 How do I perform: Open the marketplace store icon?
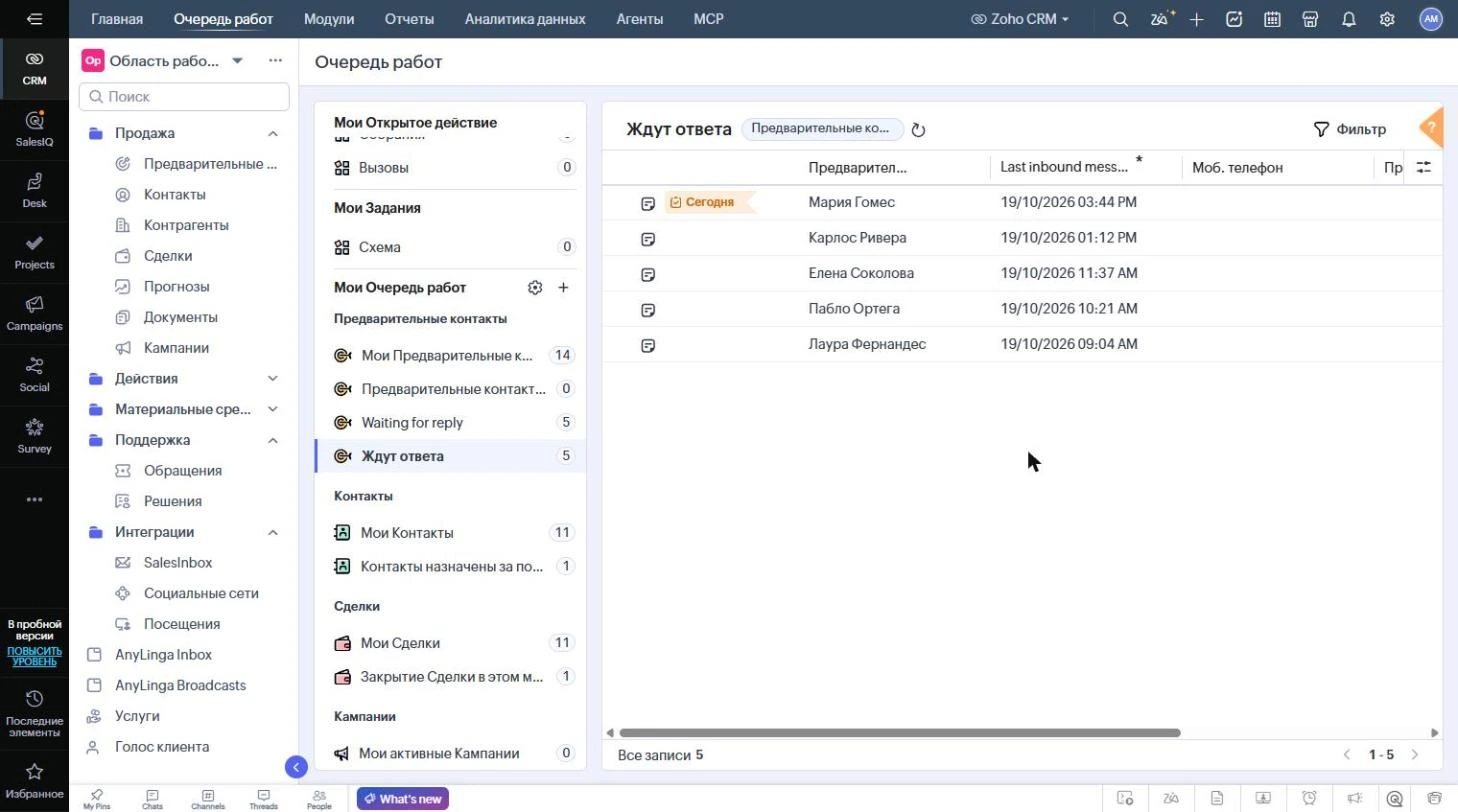pos(1310,19)
